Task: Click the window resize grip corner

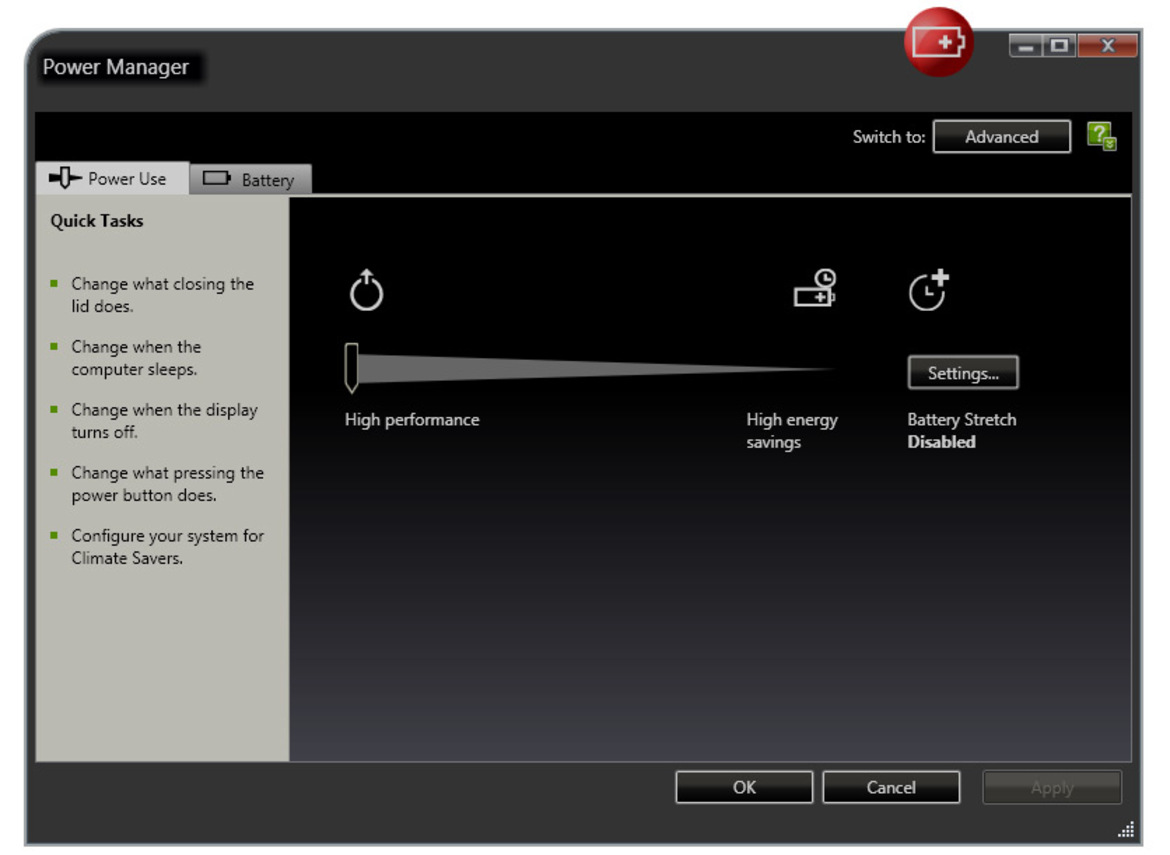Action: (x=1126, y=830)
